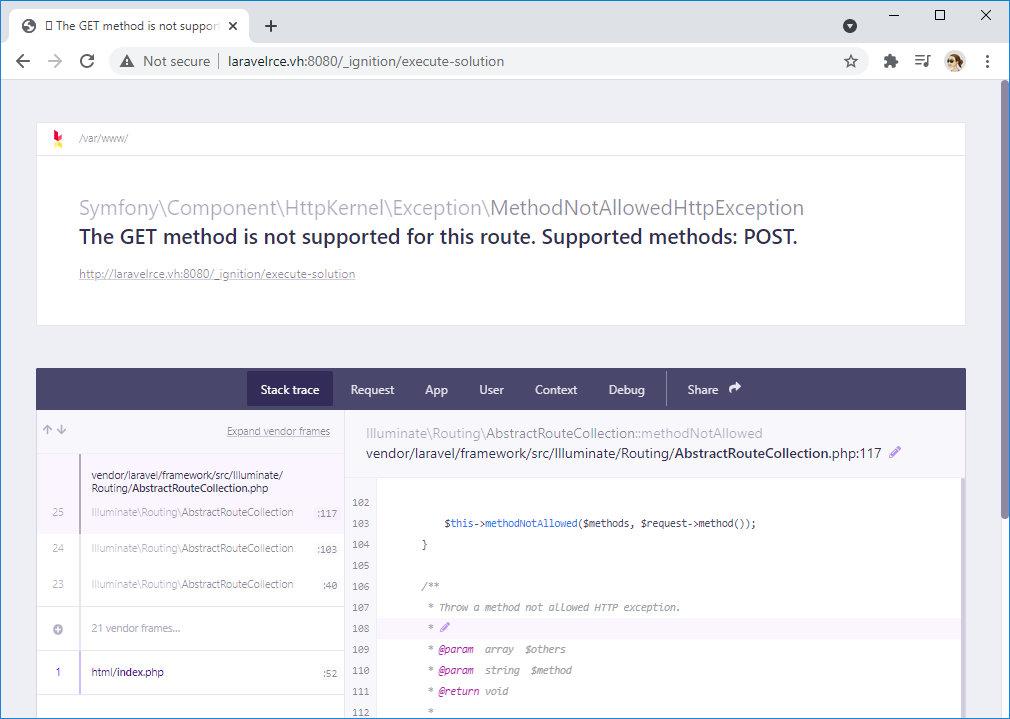The width and height of the screenshot is (1010, 719).
Task: Expand the 21 vendor frames group
Action: [58, 629]
